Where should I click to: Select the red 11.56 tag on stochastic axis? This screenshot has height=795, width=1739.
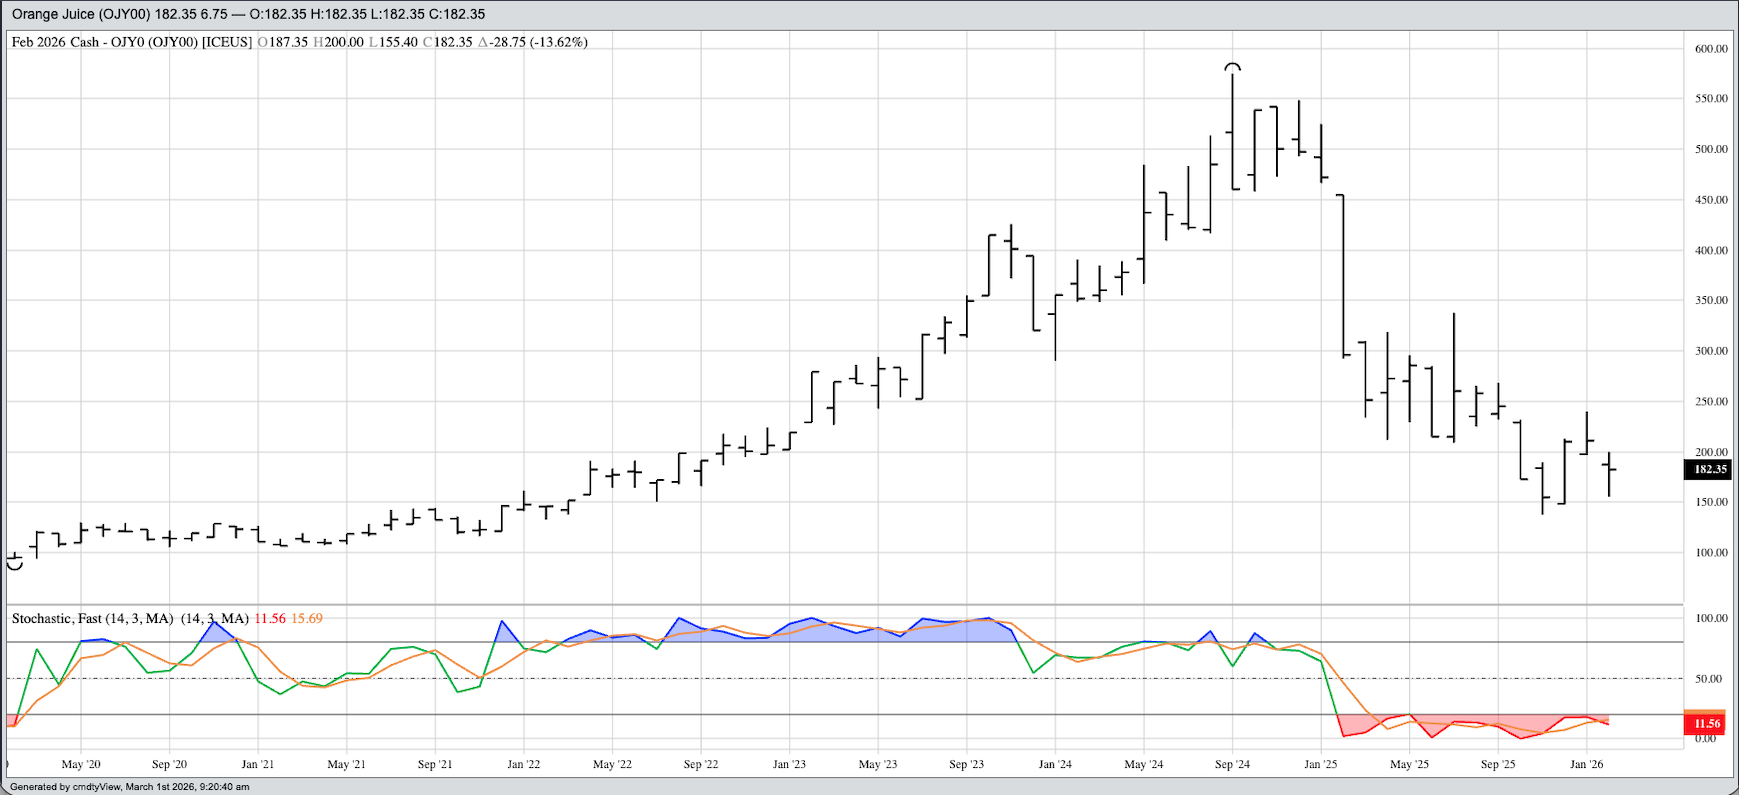(x=1706, y=723)
